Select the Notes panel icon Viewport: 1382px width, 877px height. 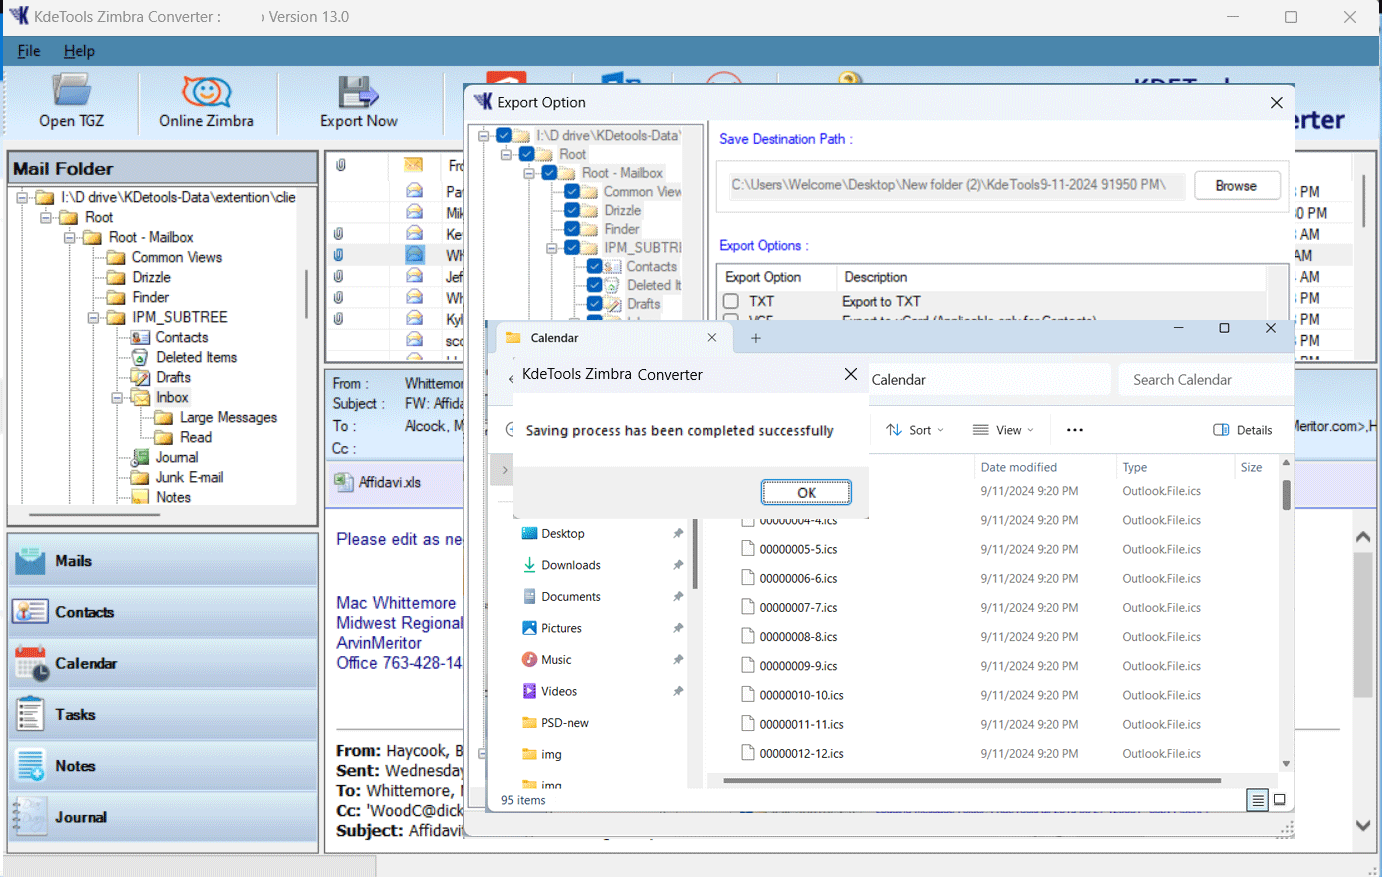point(30,766)
